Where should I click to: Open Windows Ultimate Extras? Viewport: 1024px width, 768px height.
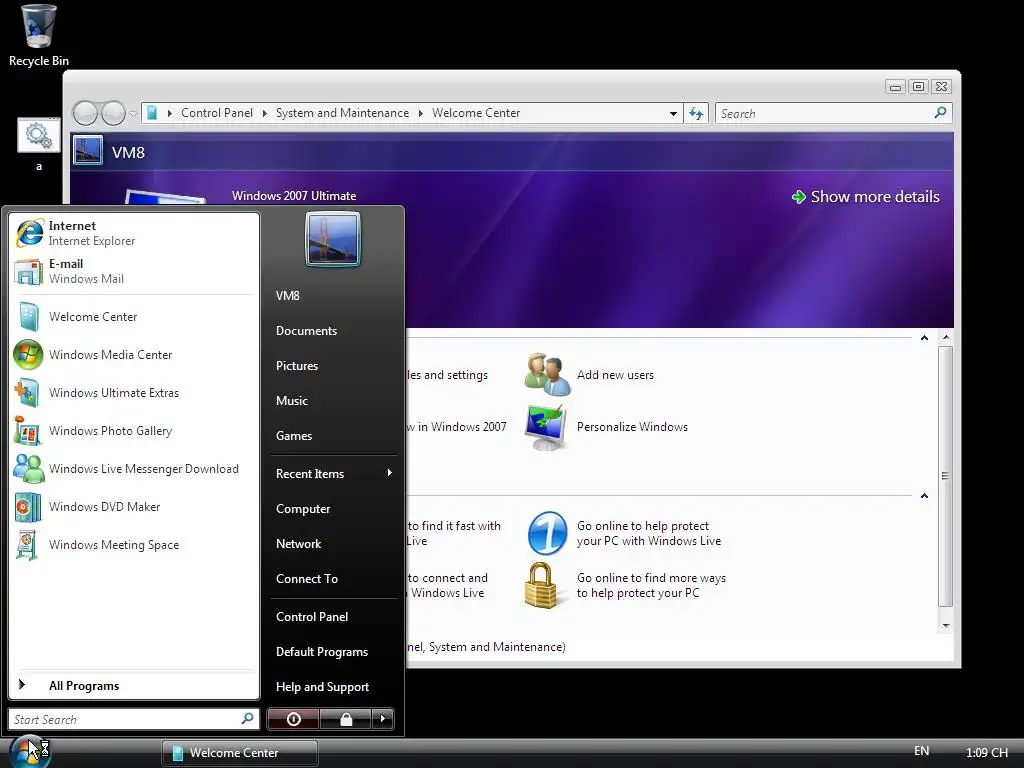tap(134, 392)
